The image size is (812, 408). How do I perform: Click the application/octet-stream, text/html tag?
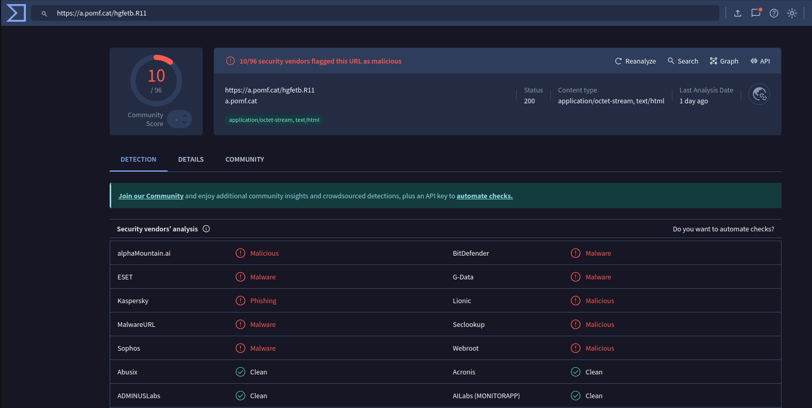tap(274, 120)
